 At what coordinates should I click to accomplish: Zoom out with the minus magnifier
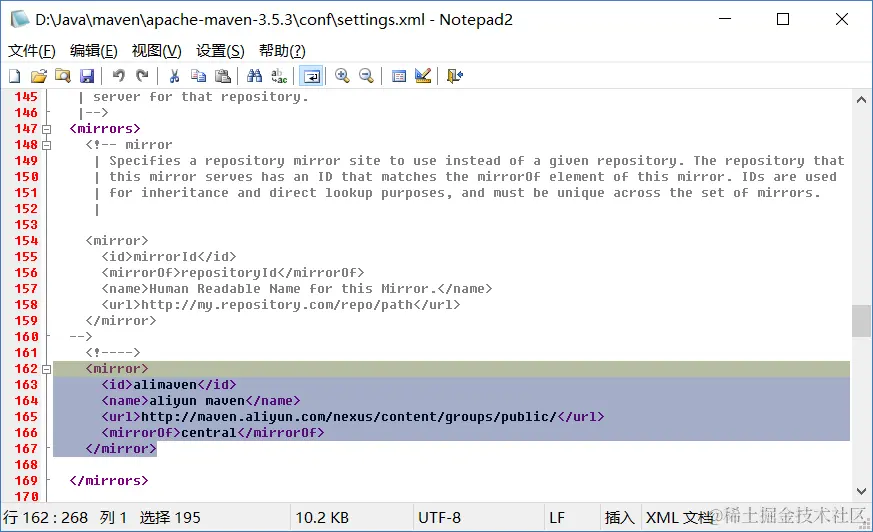pyautogui.click(x=366, y=76)
